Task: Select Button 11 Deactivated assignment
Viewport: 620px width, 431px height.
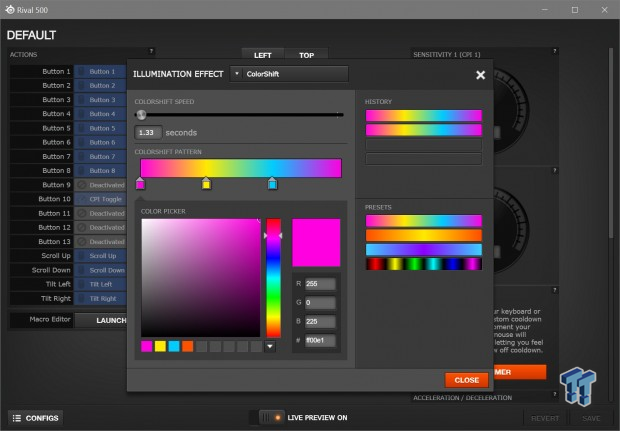Action: (x=100, y=214)
